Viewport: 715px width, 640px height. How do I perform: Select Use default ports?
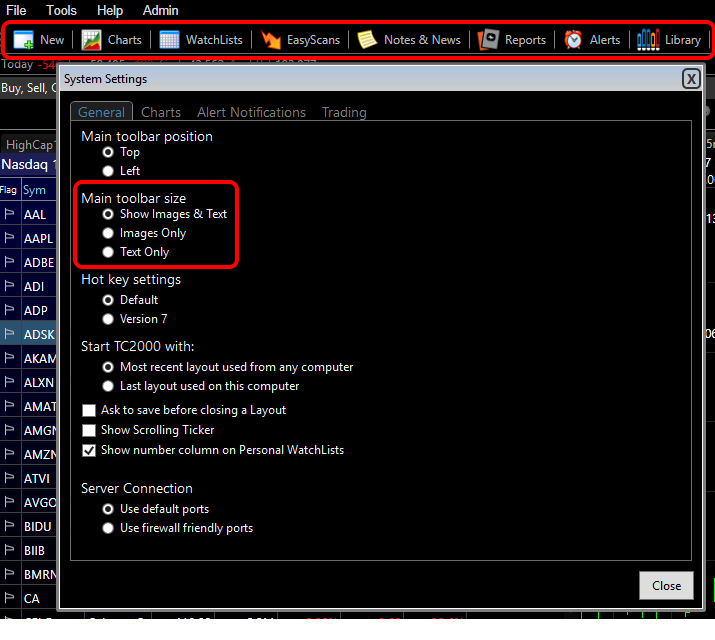108,509
